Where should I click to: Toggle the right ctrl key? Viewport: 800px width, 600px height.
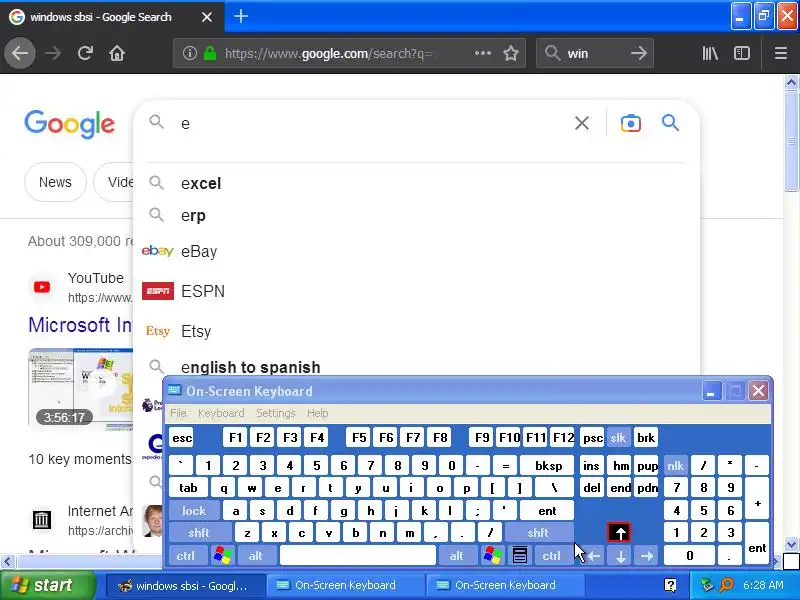click(552, 555)
